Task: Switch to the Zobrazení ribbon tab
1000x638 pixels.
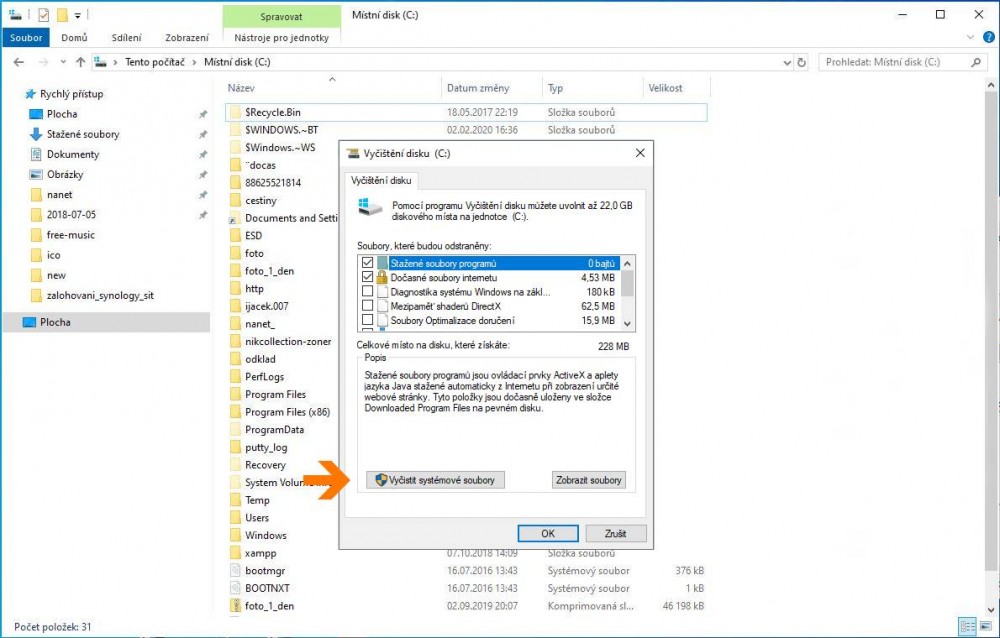Action: pos(187,38)
